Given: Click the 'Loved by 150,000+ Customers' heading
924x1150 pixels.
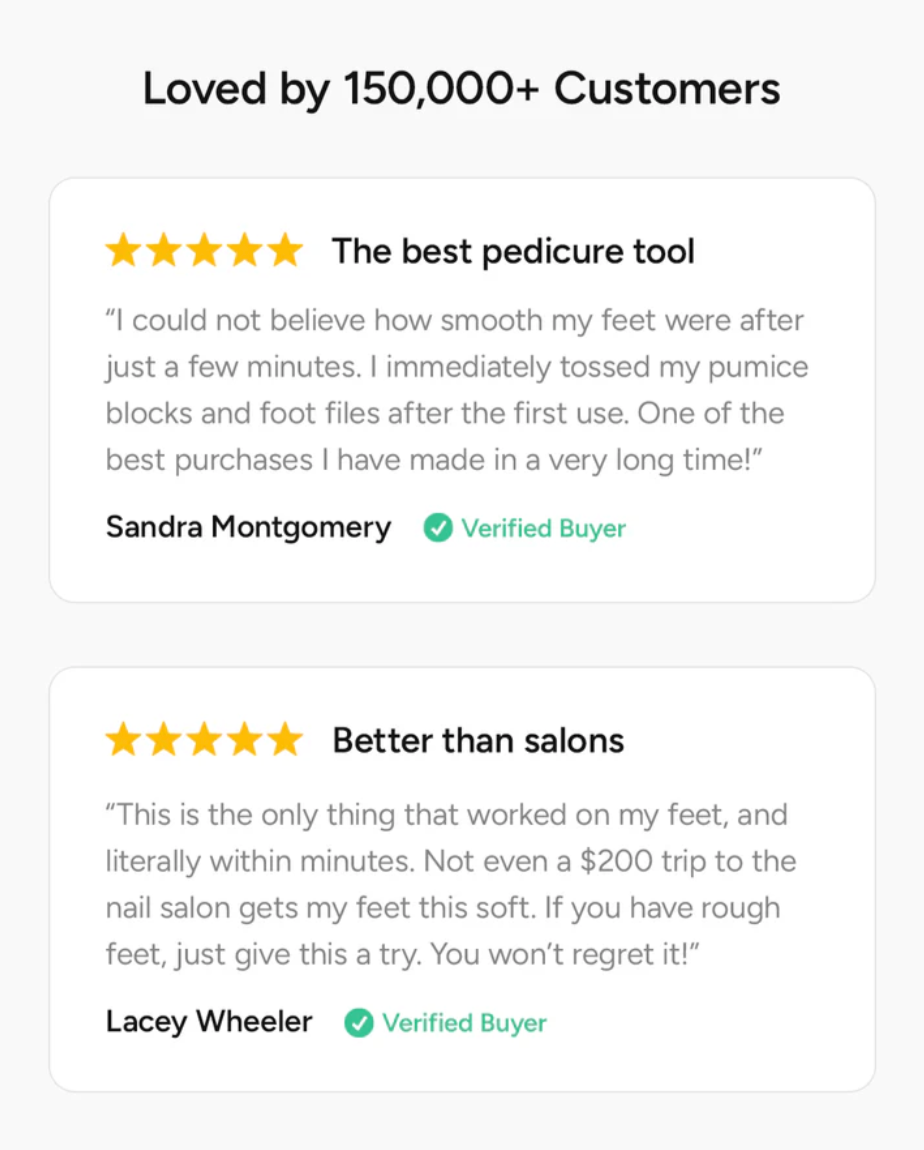Looking at the screenshot, I should [461, 89].
